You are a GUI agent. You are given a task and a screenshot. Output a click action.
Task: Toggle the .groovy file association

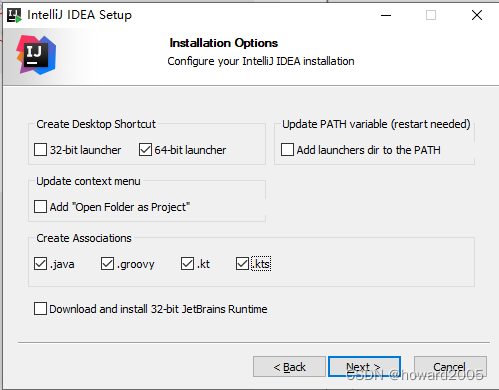107,264
